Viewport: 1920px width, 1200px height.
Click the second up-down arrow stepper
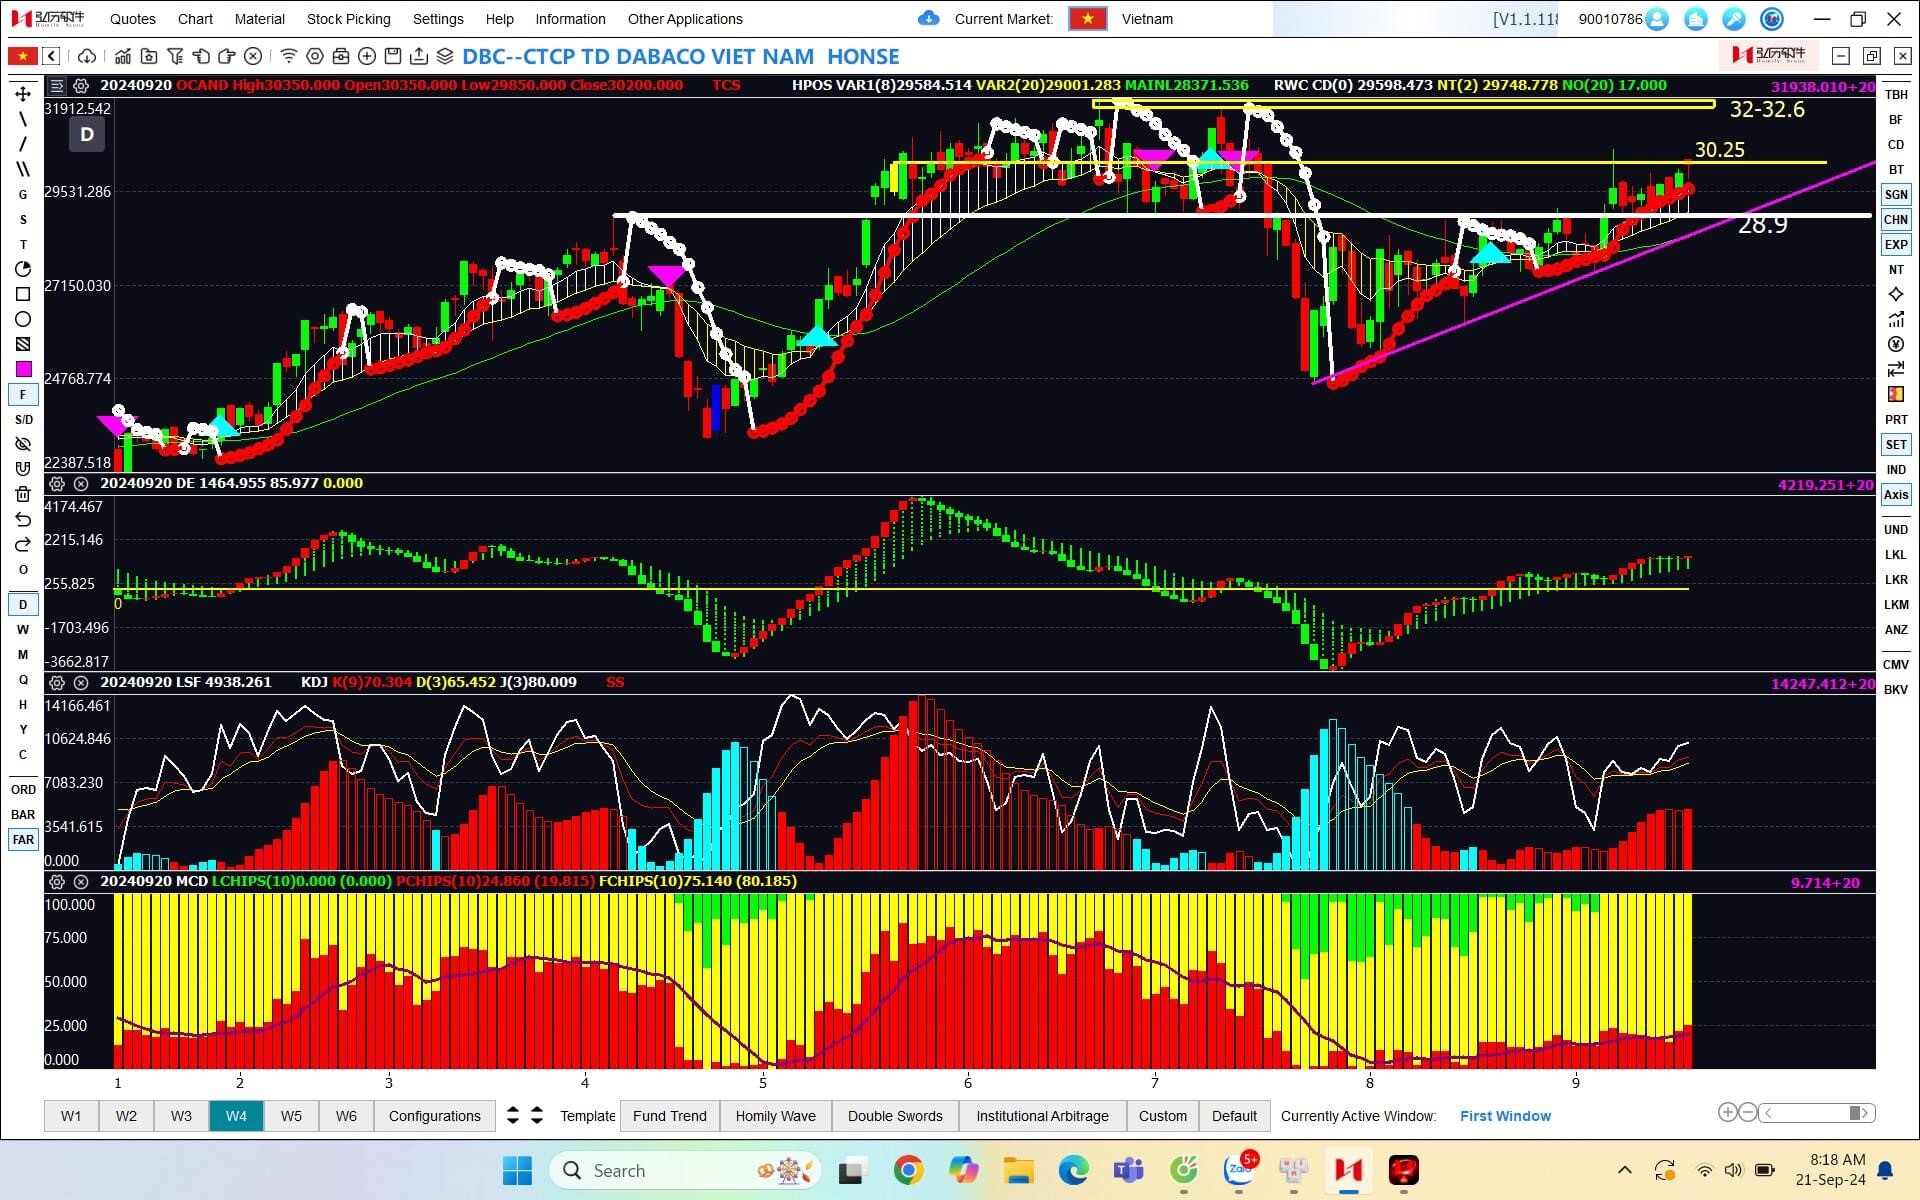click(537, 1115)
